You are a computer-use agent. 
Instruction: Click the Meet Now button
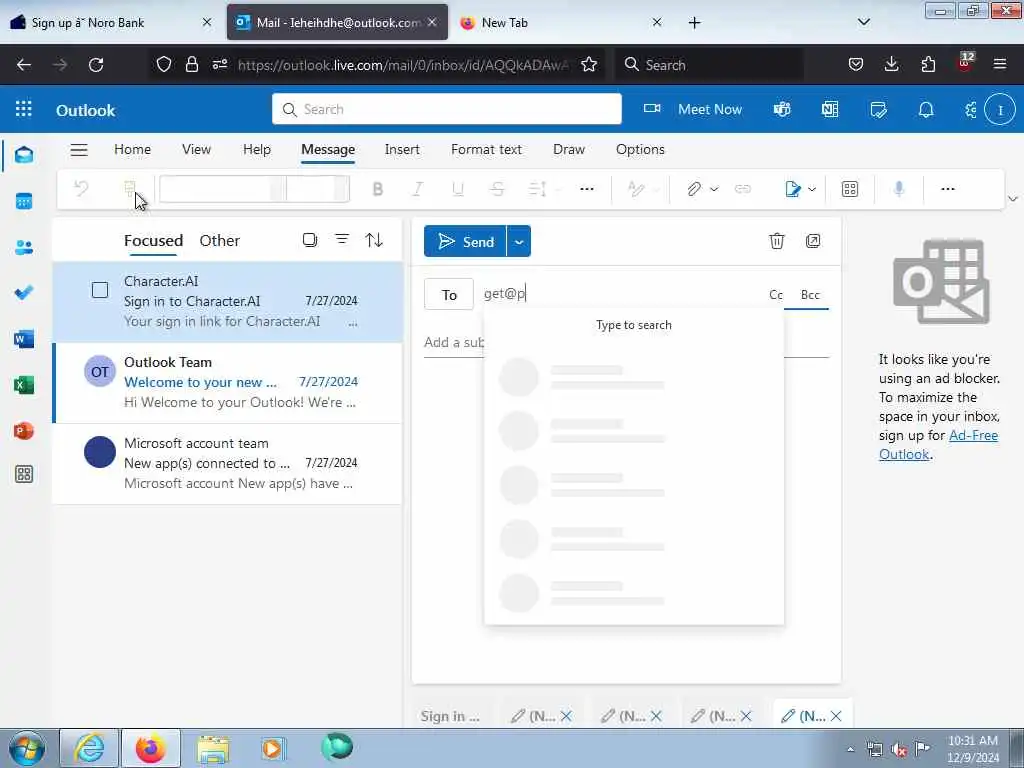[693, 109]
